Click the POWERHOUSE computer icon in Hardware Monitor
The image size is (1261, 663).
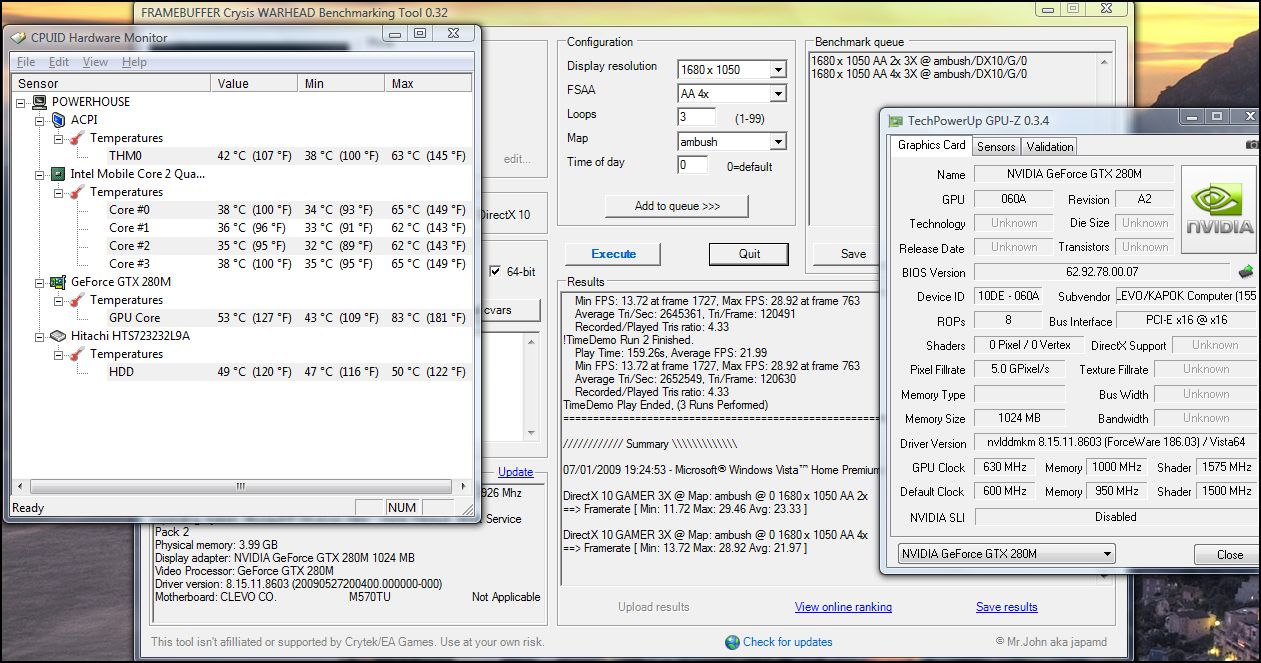[39, 102]
